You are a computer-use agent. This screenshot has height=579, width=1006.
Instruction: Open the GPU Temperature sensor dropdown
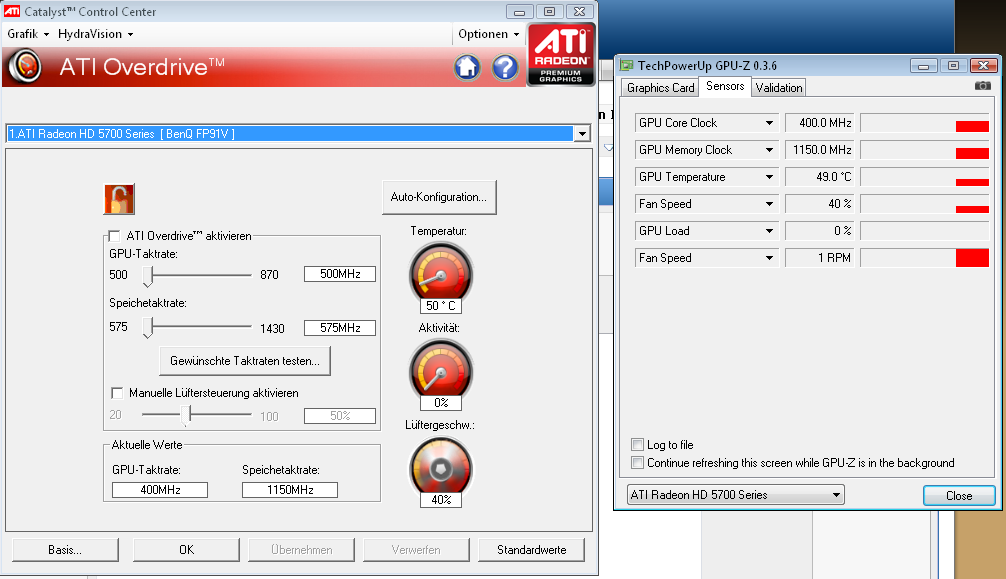click(769, 177)
